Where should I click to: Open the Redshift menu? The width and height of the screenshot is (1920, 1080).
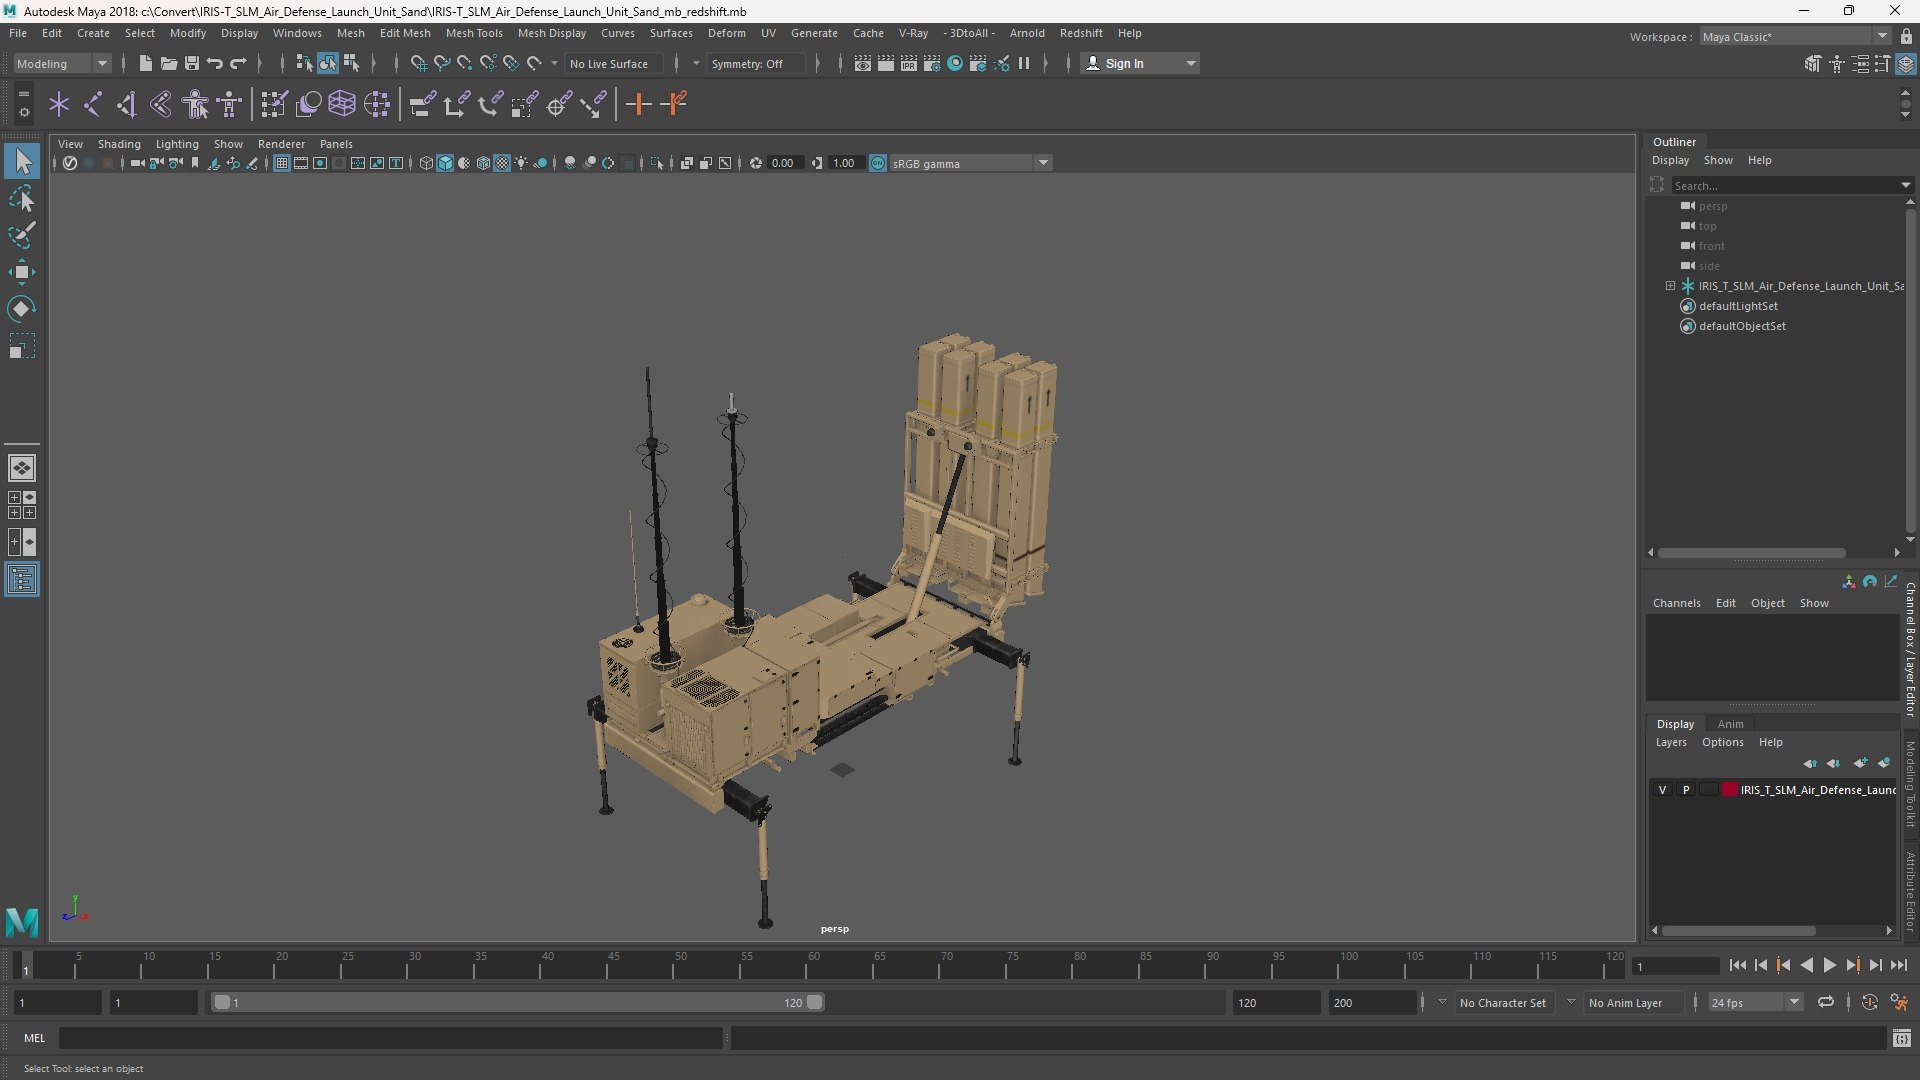point(1081,33)
